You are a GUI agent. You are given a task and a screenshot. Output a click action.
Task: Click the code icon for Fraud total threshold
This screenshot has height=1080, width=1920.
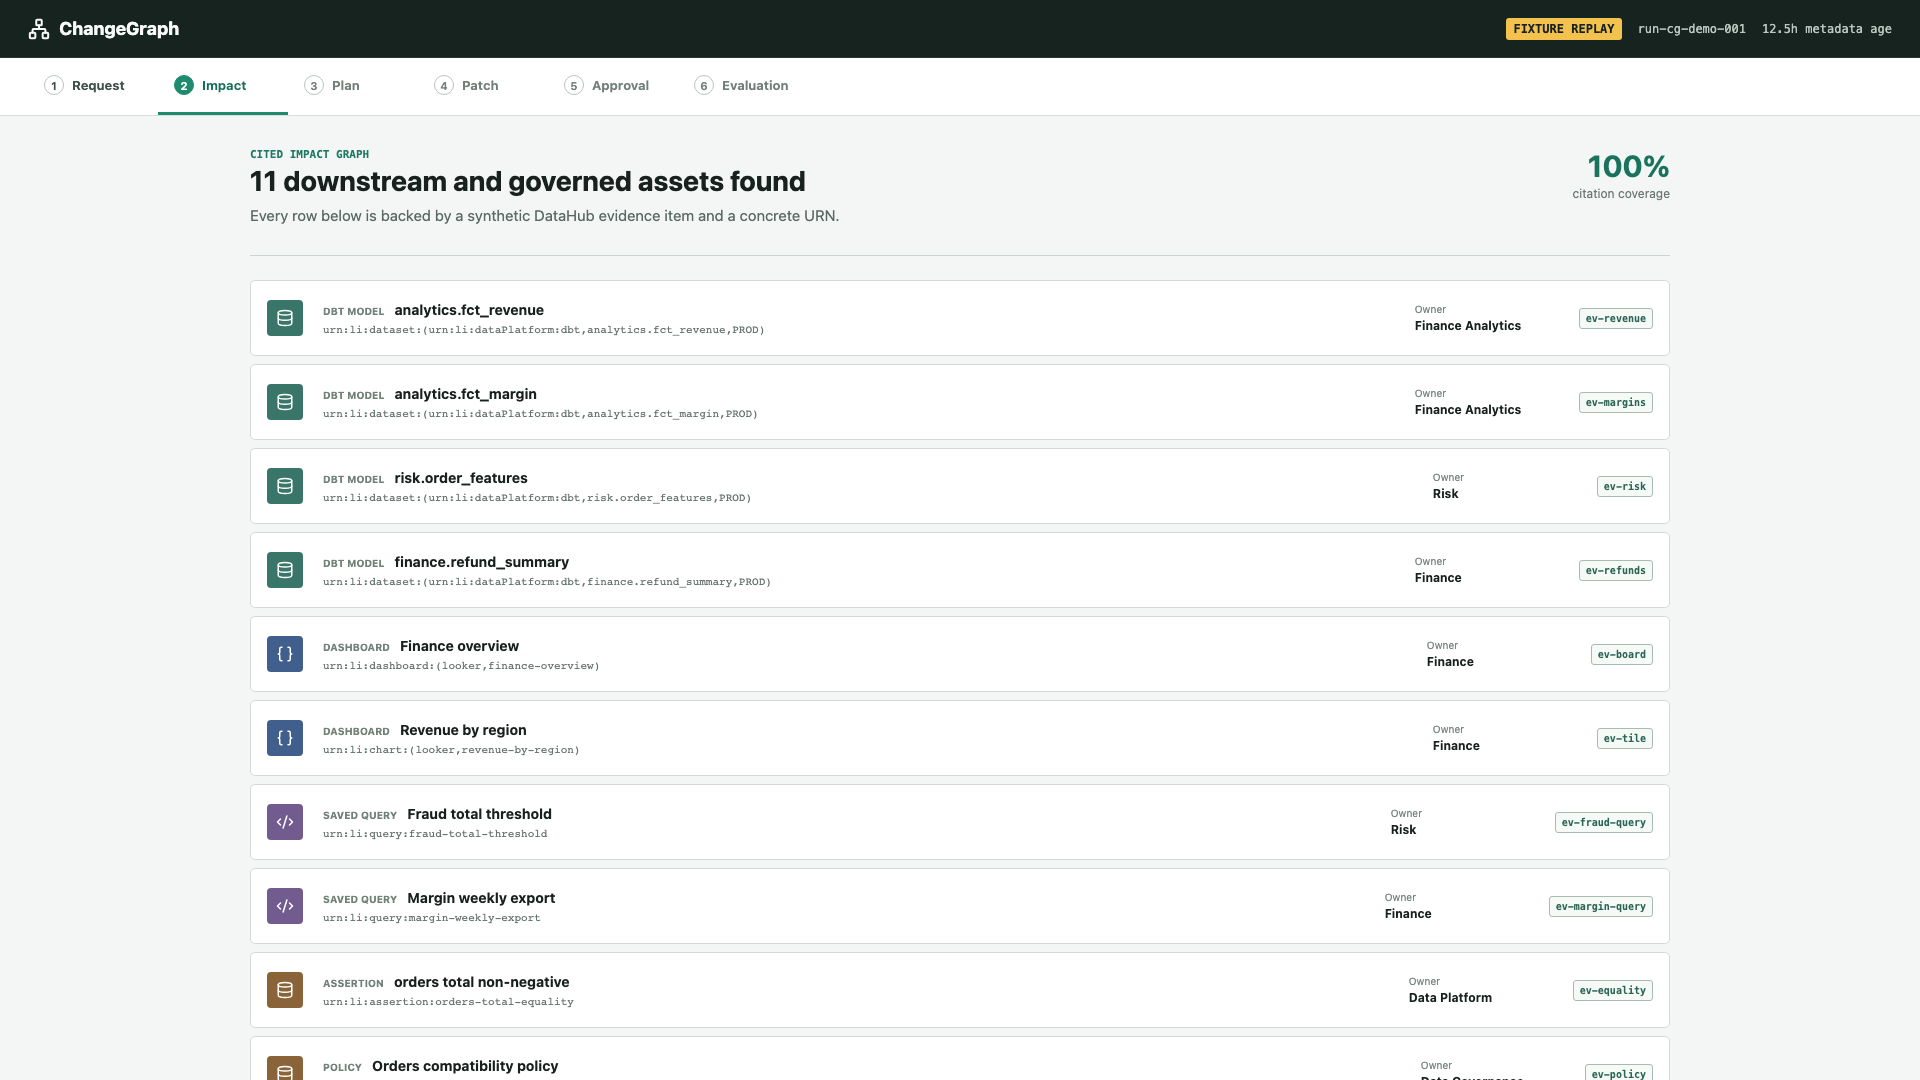pos(285,822)
